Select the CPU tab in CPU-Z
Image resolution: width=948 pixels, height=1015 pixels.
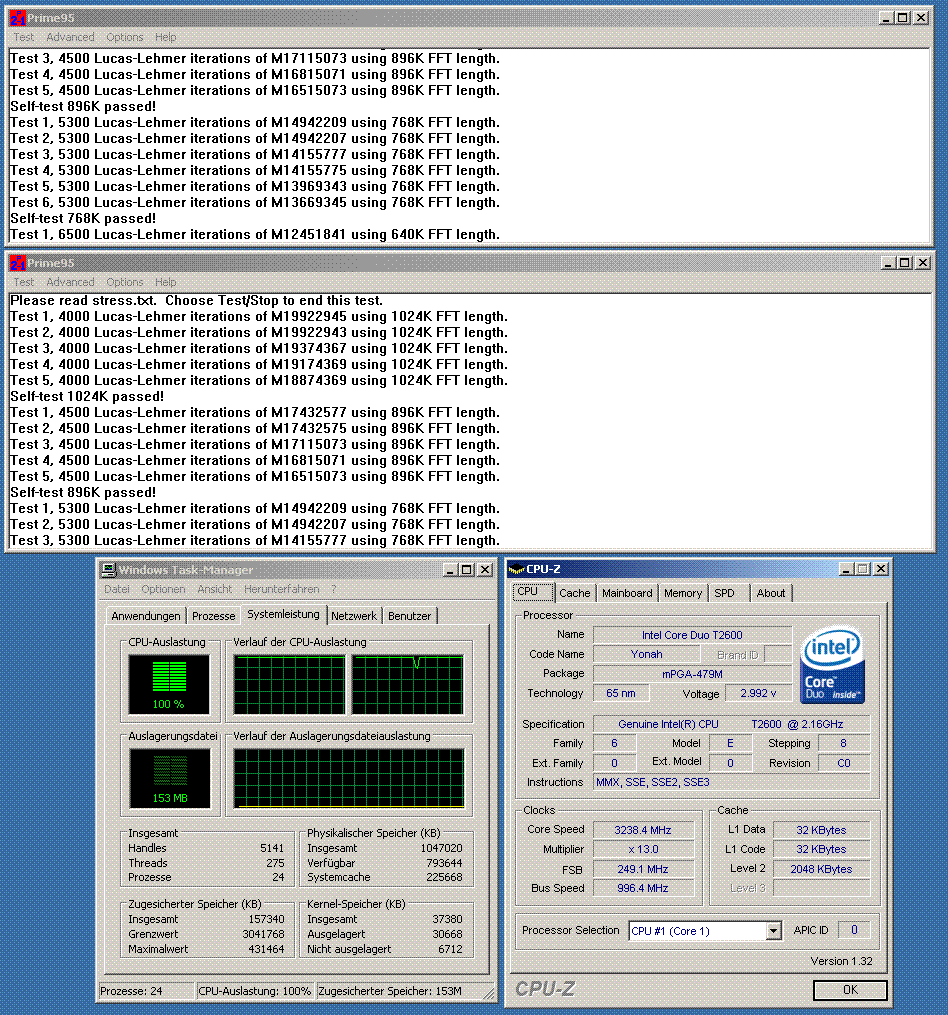point(532,592)
